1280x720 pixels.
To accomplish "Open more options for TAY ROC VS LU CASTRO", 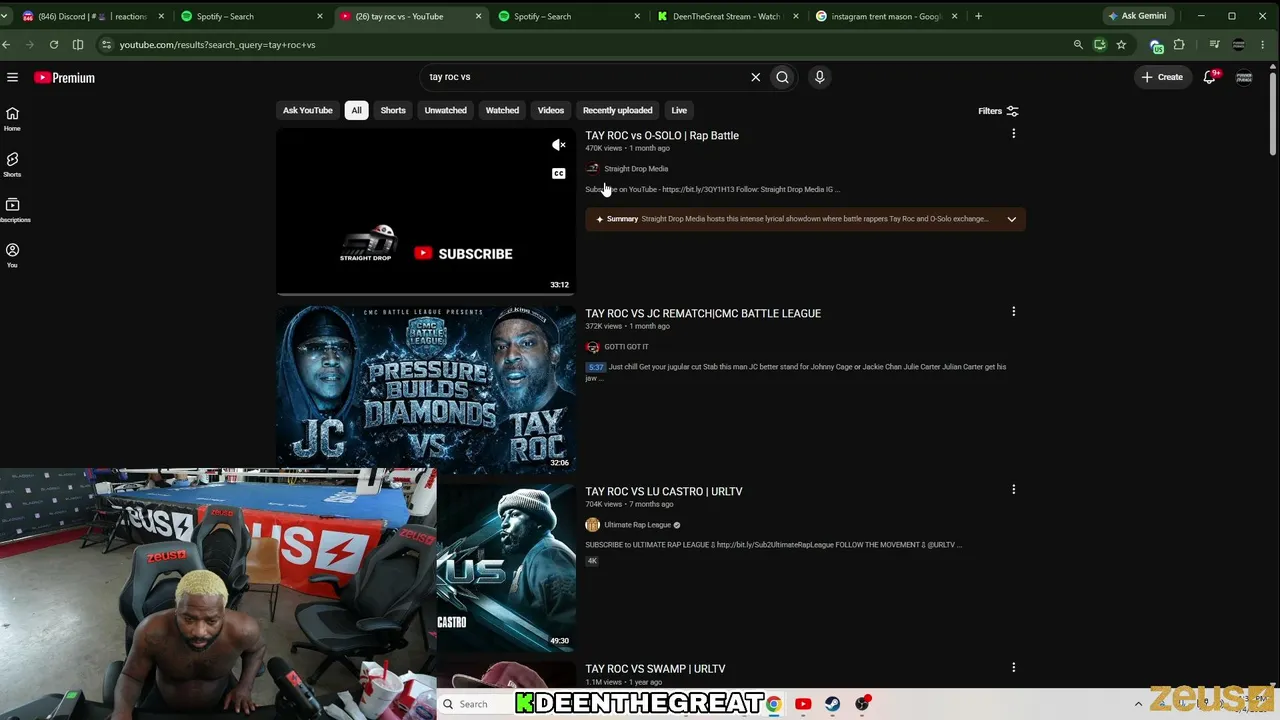I will 1013,490.
